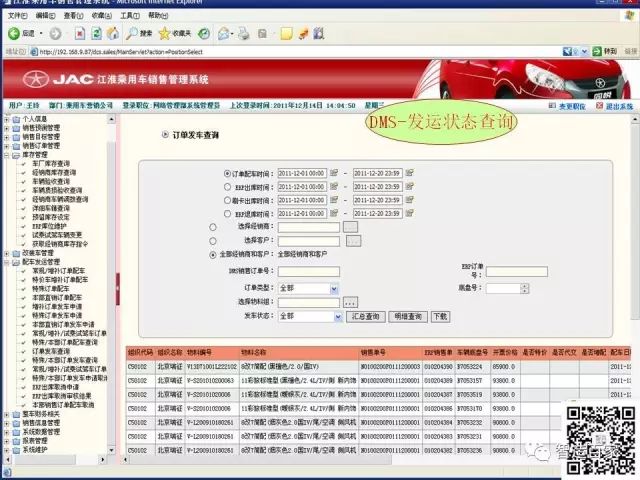640x480 pixels.
Task: Click the Print toolbar icon
Action: click(244, 33)
